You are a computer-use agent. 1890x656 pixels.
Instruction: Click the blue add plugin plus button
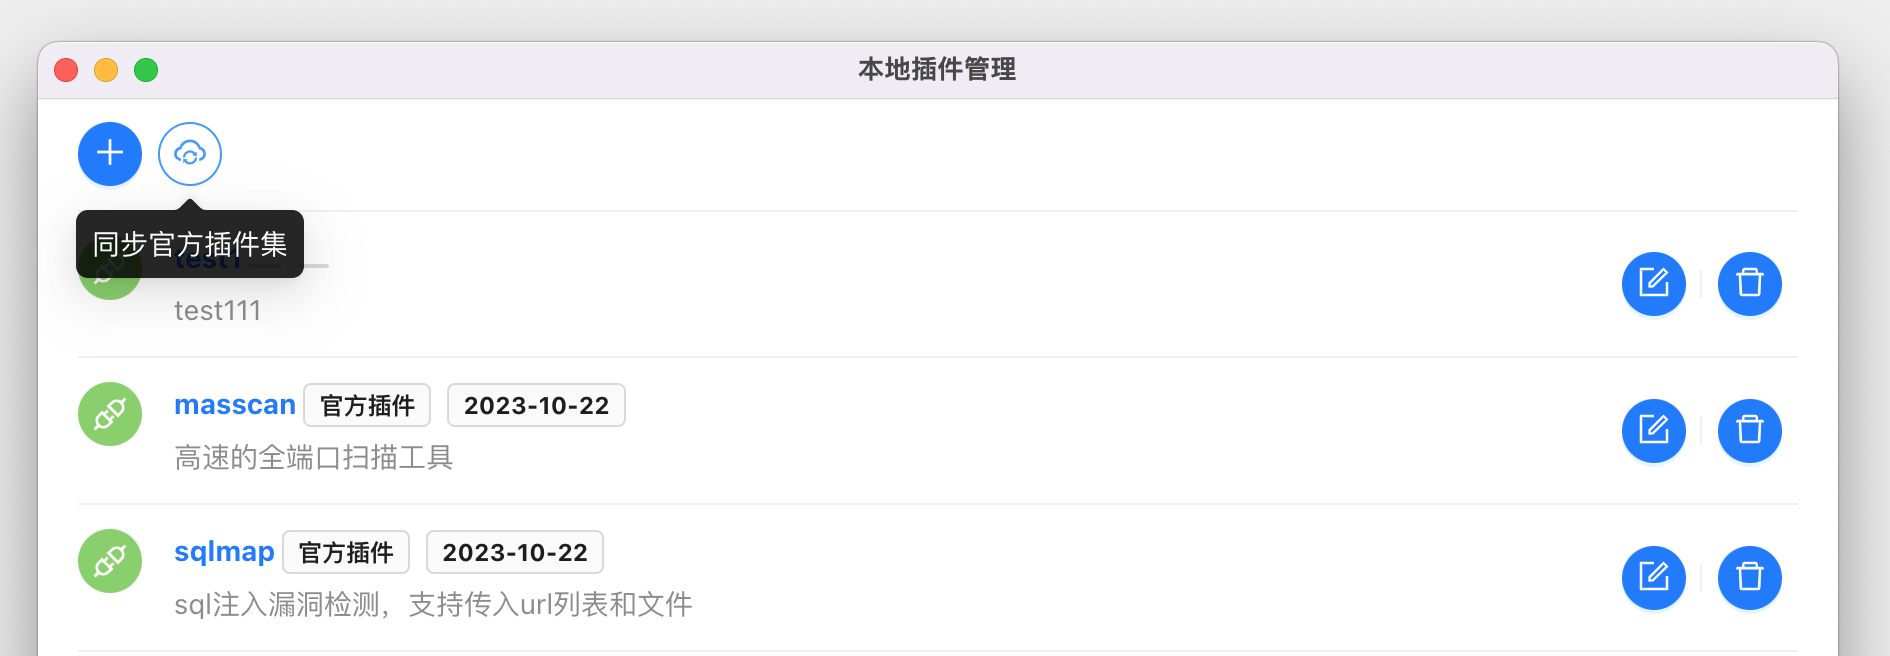pyautogui.click(x=110, y=154)
